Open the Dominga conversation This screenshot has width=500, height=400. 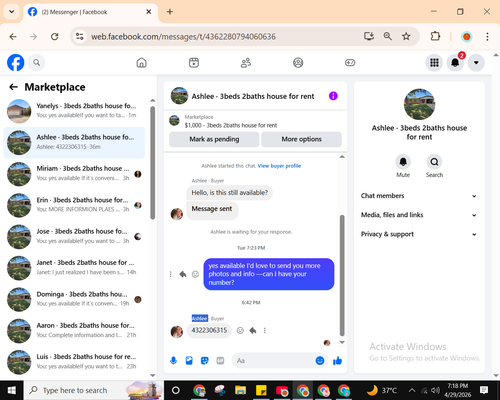[74, 299]
